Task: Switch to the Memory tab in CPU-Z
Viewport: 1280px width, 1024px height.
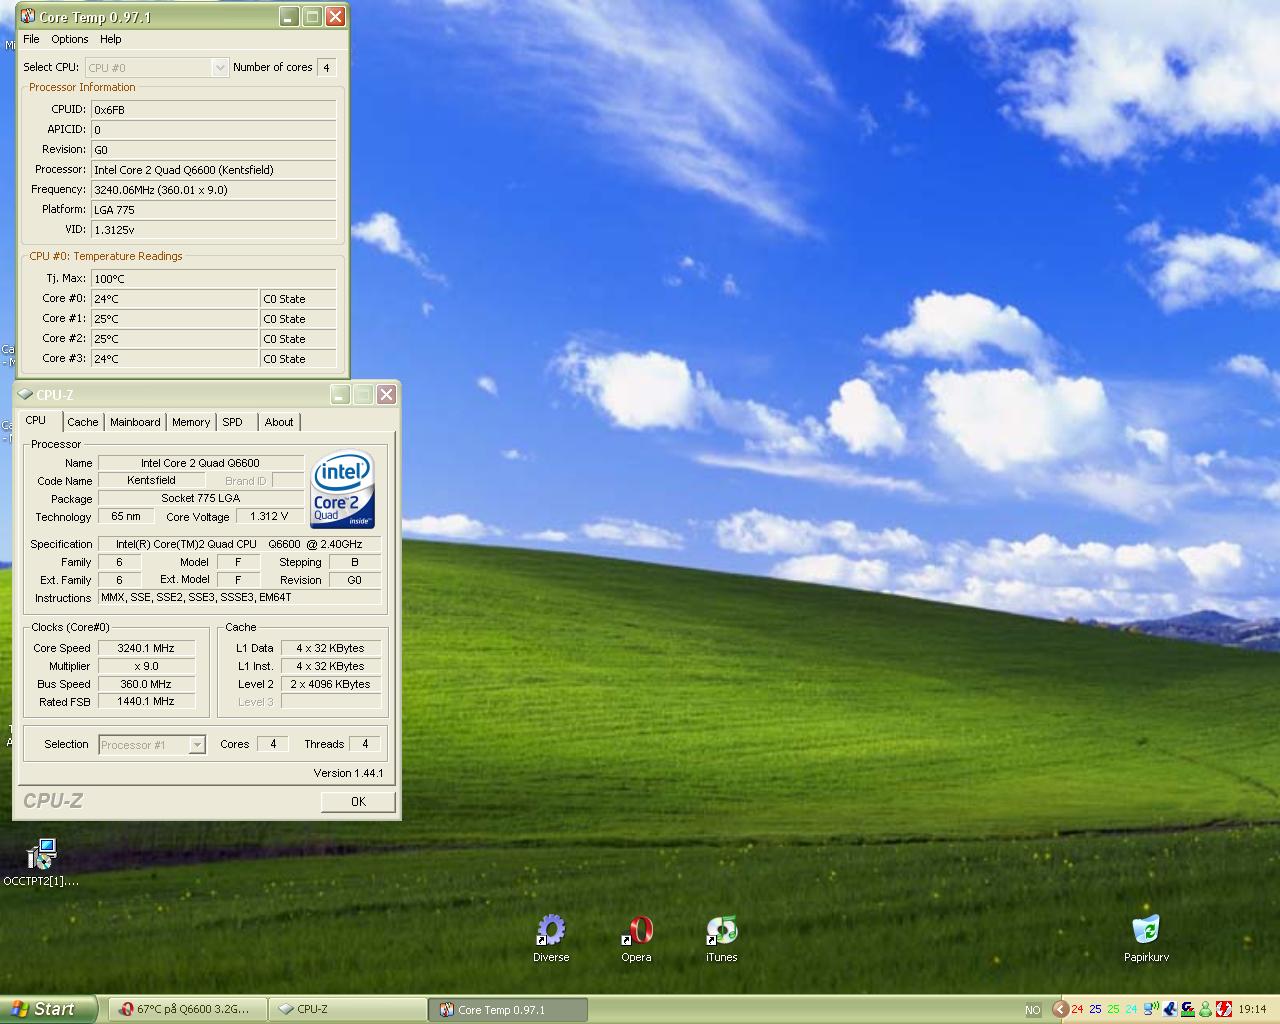Action: [191, 422]
